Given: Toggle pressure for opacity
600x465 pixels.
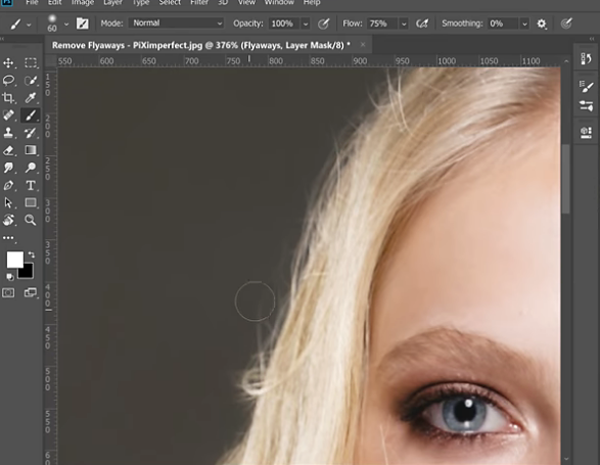Looking at the screenshot, I should [324, 24].
